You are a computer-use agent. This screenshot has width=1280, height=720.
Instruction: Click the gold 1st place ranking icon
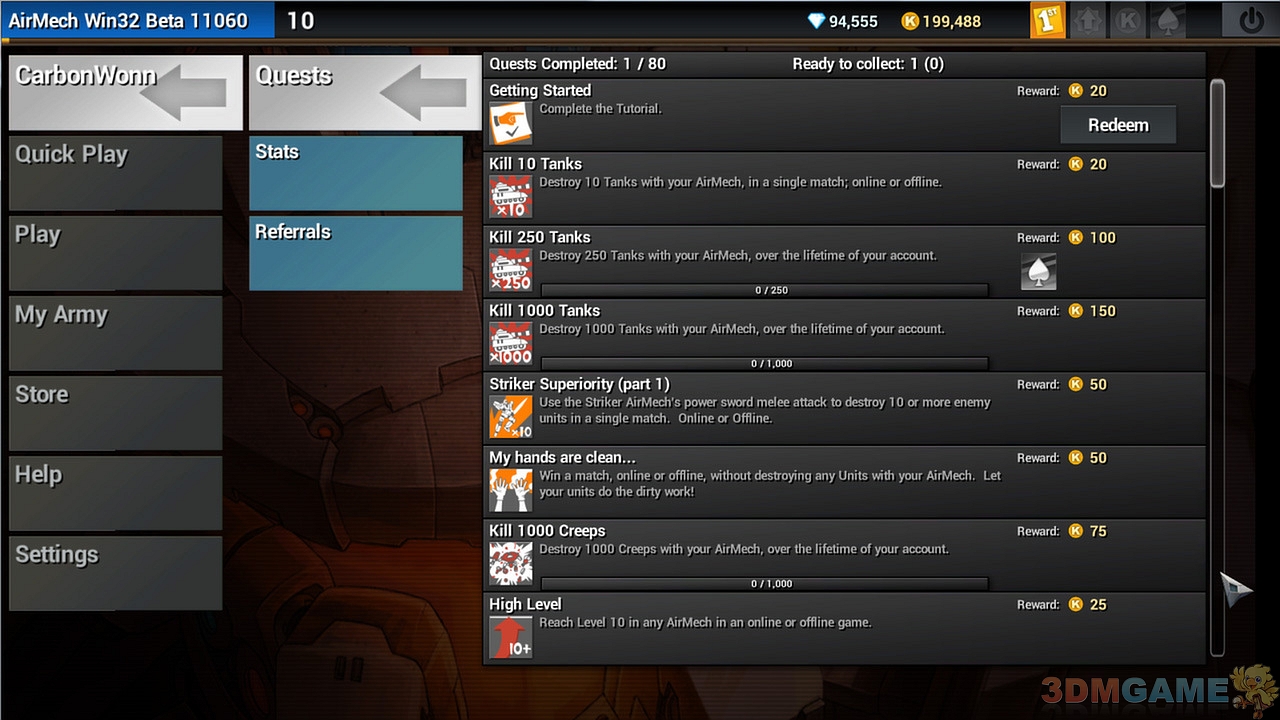point(1047,20)
